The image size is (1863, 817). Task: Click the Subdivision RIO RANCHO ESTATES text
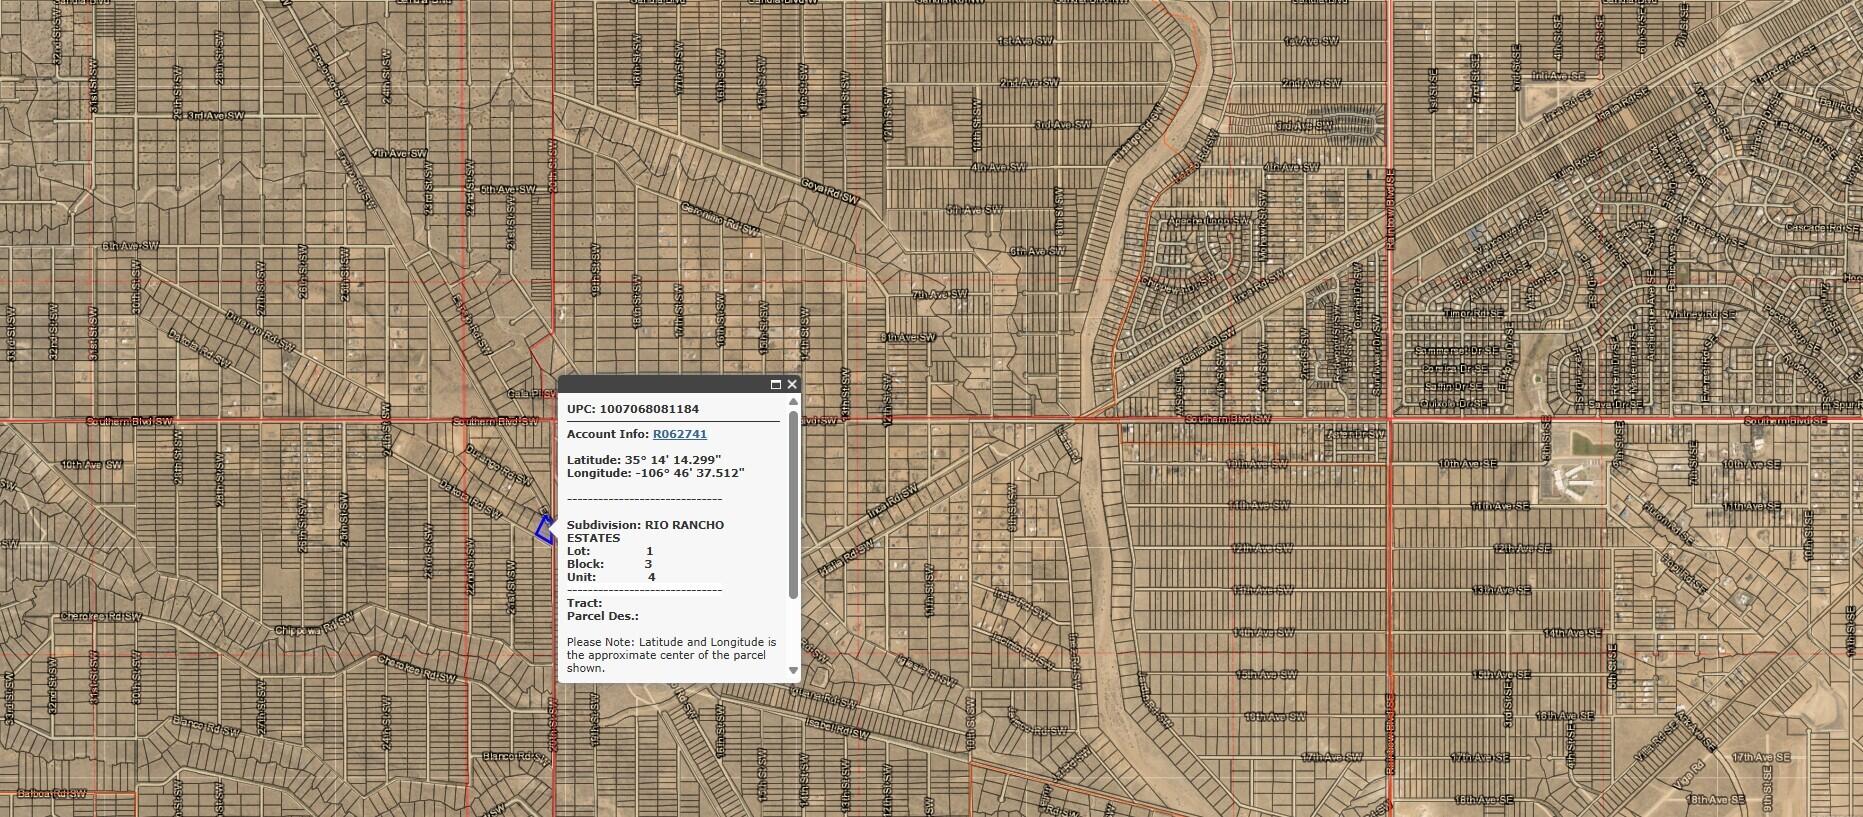click(x=645, y=531)
